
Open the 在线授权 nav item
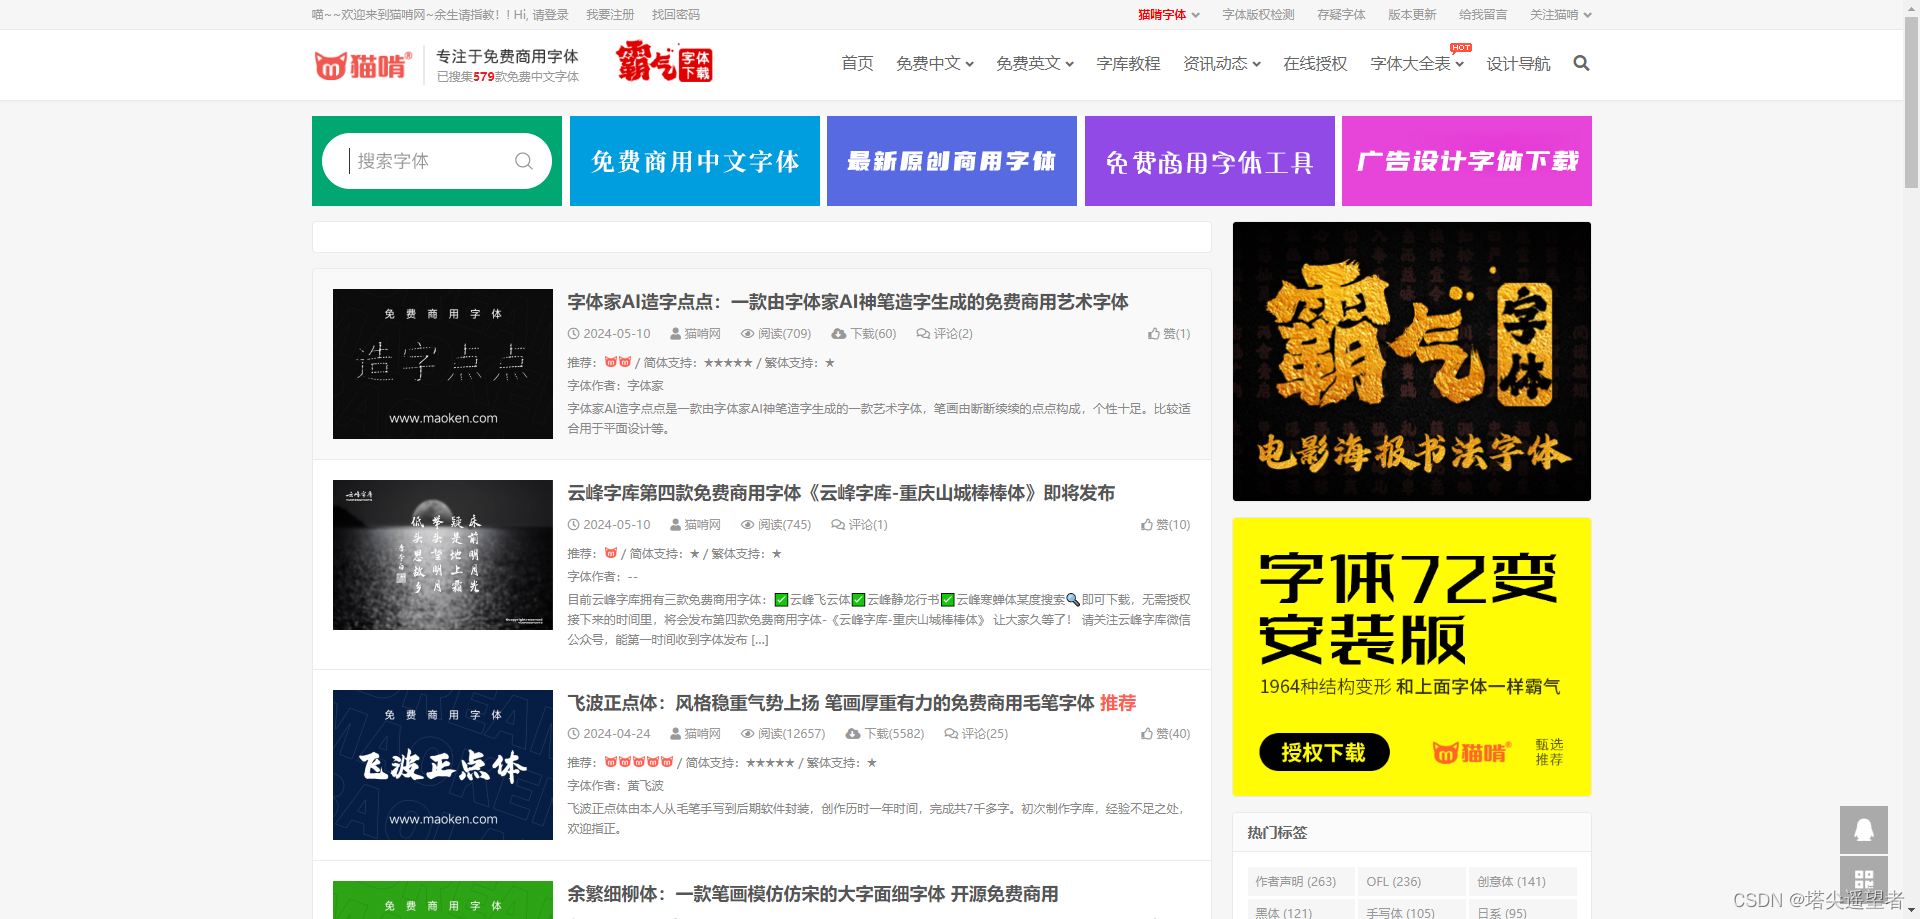tap(1315, 63)
